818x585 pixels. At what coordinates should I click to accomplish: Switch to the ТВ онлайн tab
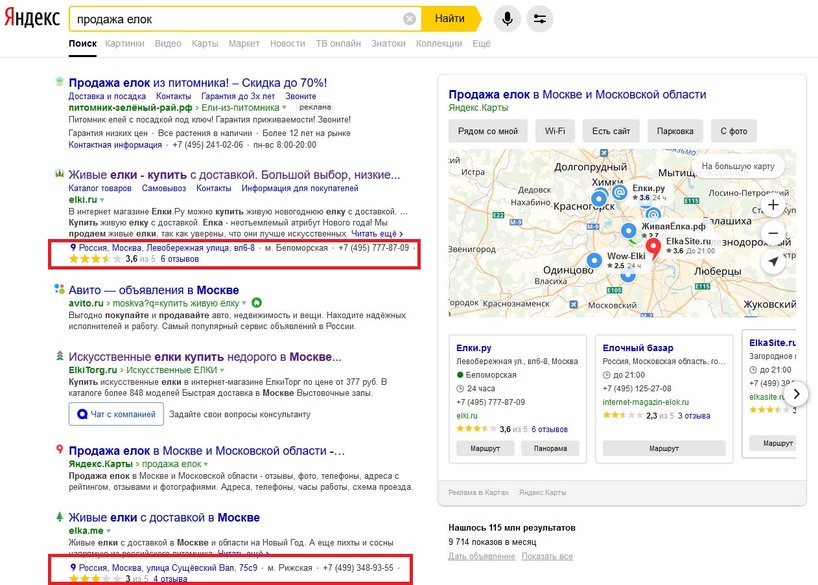[x=338, y=44]
